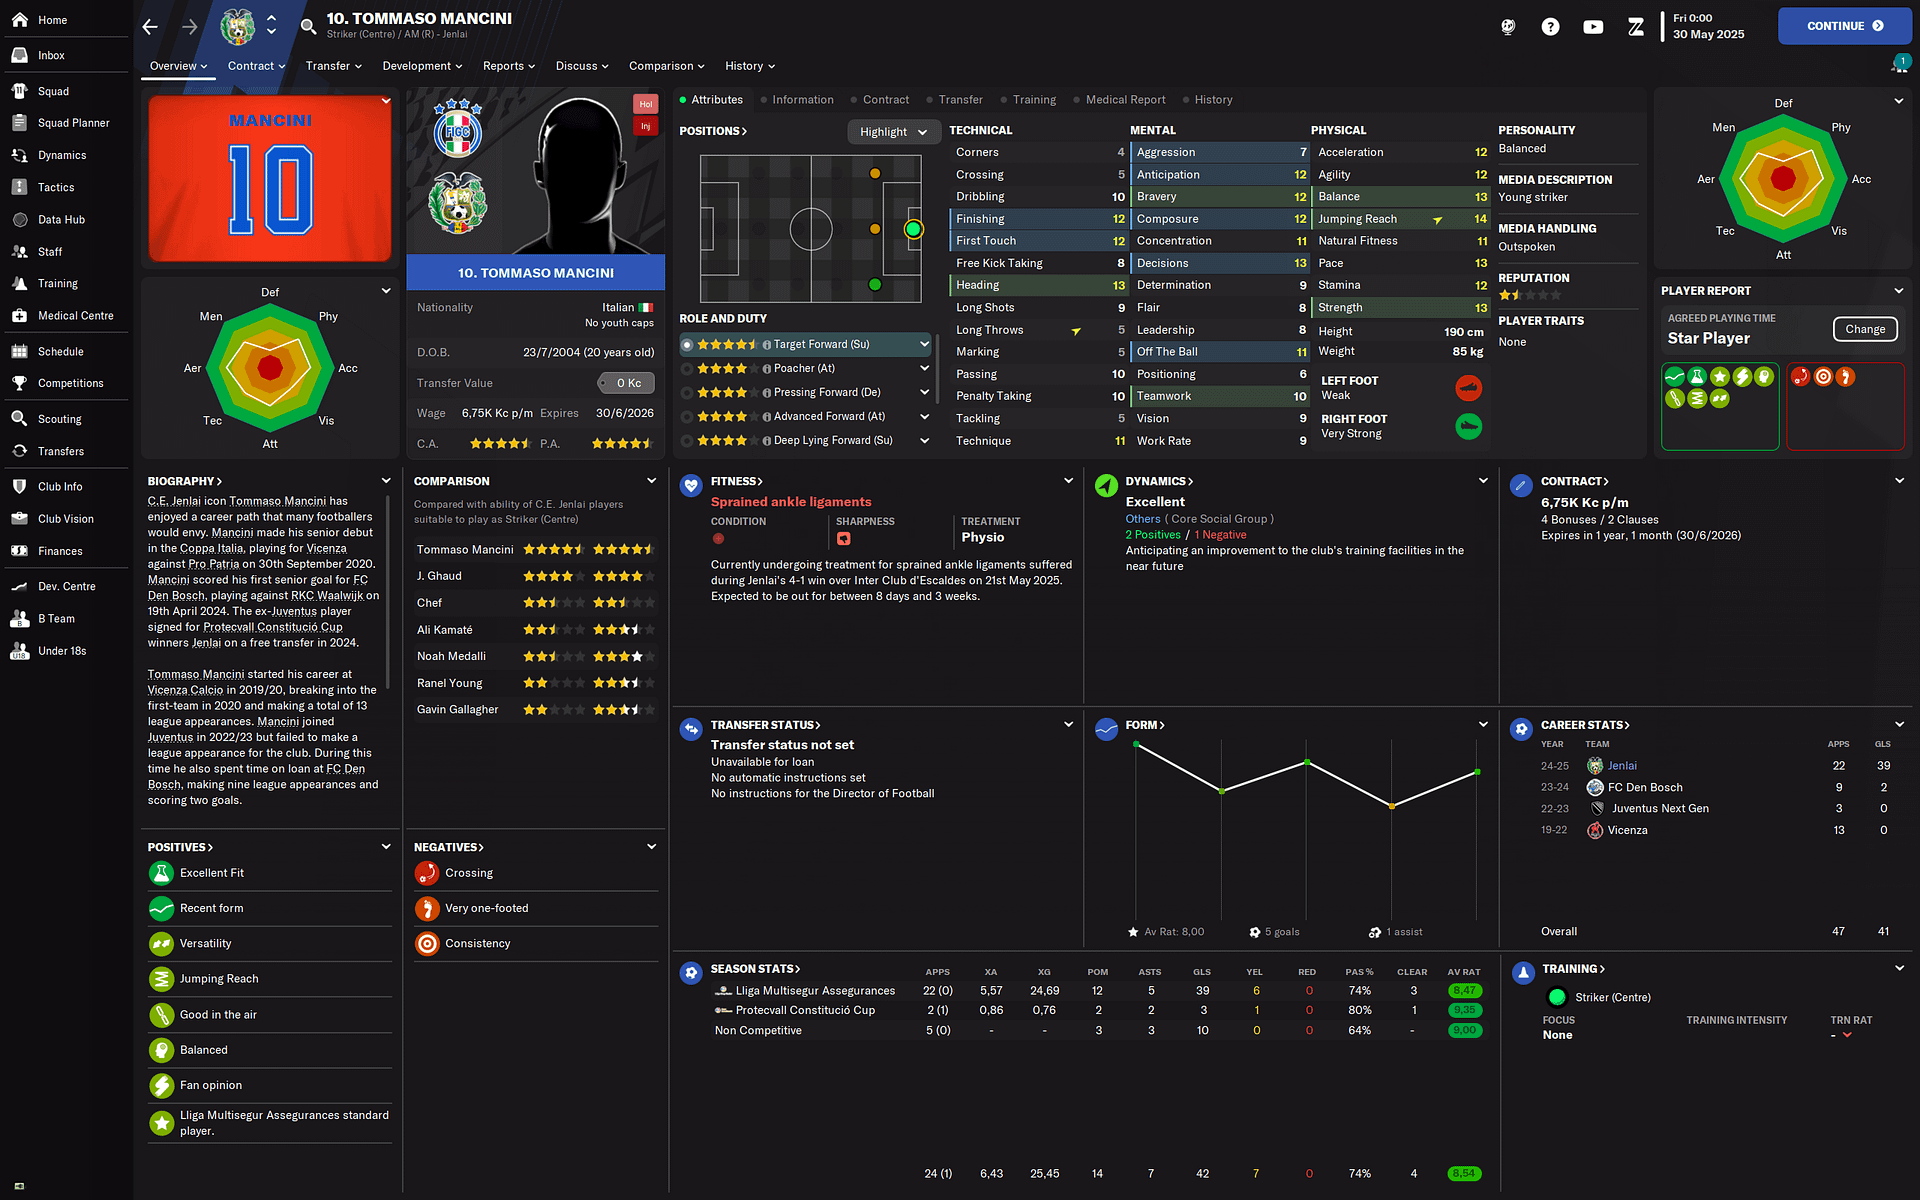Open the Comparison menu dropdown
The image size is (1920, 1200).
tap(666, 66)
